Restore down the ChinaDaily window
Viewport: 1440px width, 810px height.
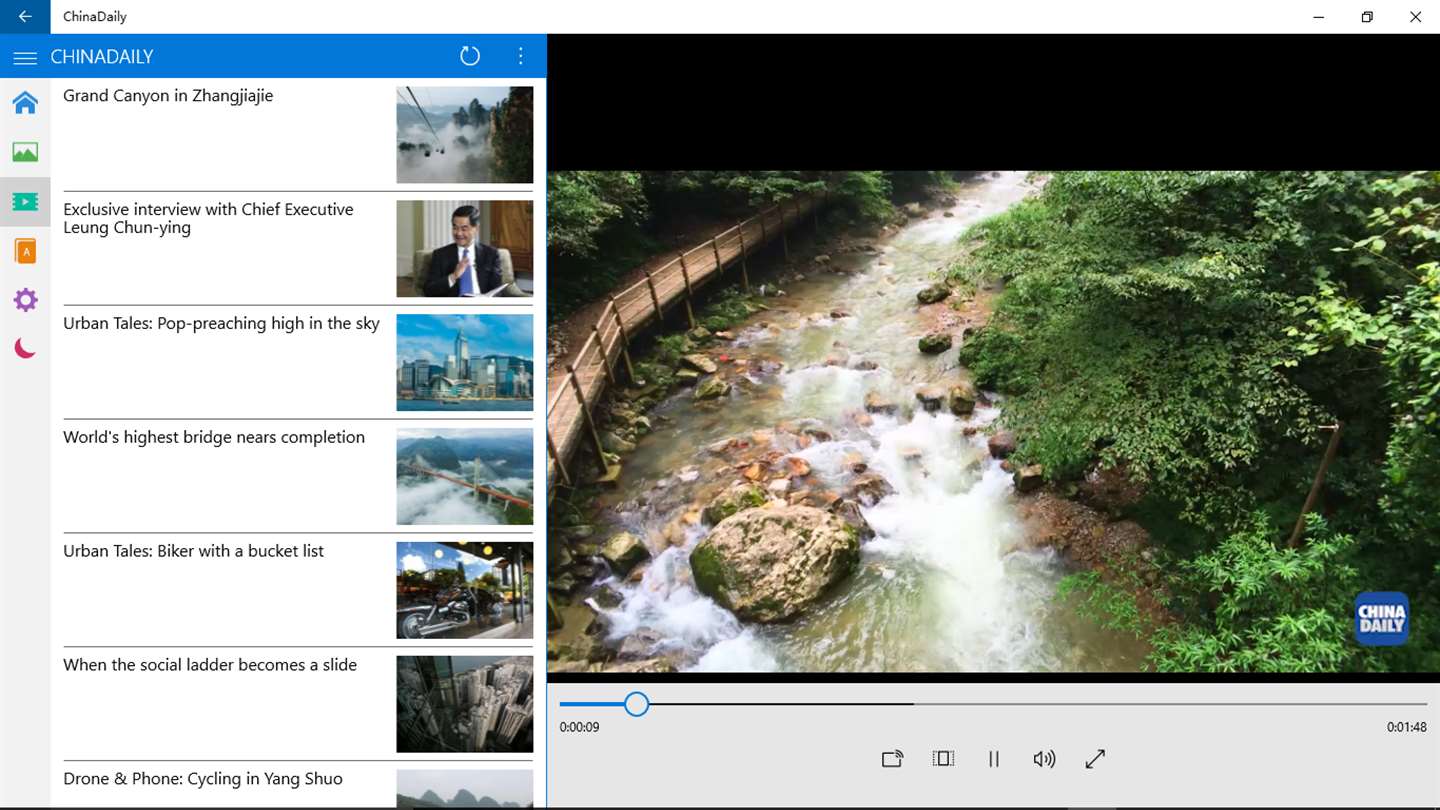pos(1367,17)
